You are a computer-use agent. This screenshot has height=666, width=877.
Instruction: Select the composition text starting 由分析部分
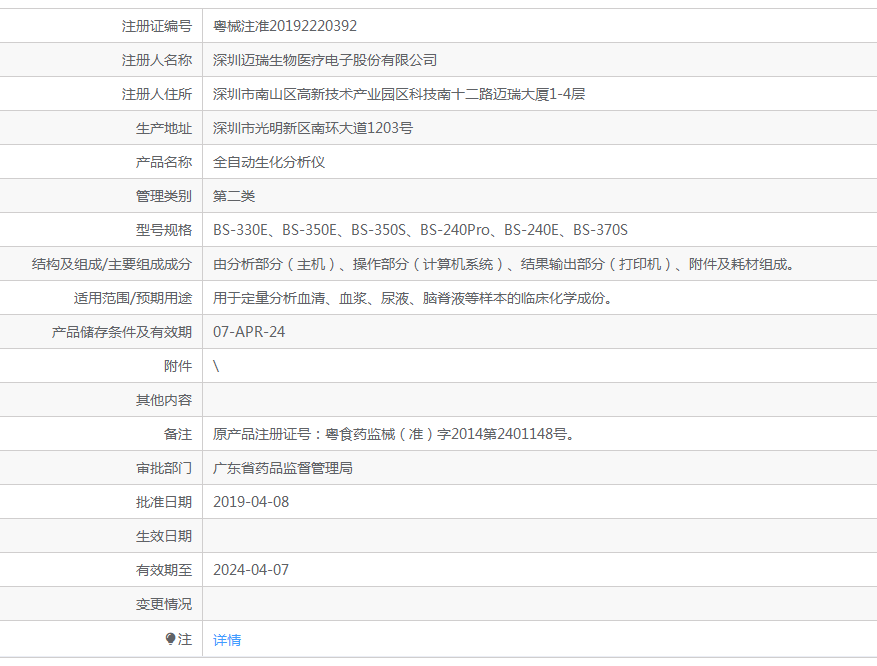pyautogui.click(x=503, y=264)
